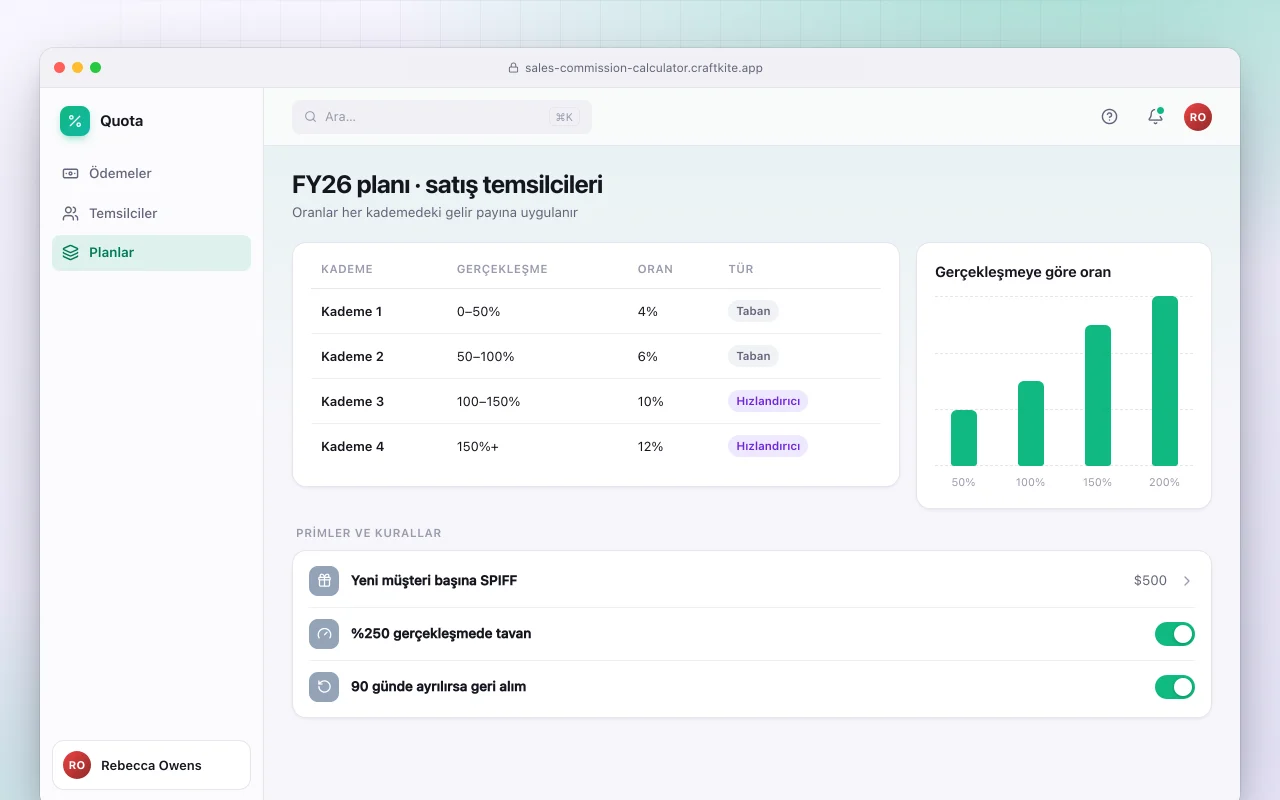Screen dimensions: 1280x800
Task: Click the search magnifier icon
Action: 311,117
